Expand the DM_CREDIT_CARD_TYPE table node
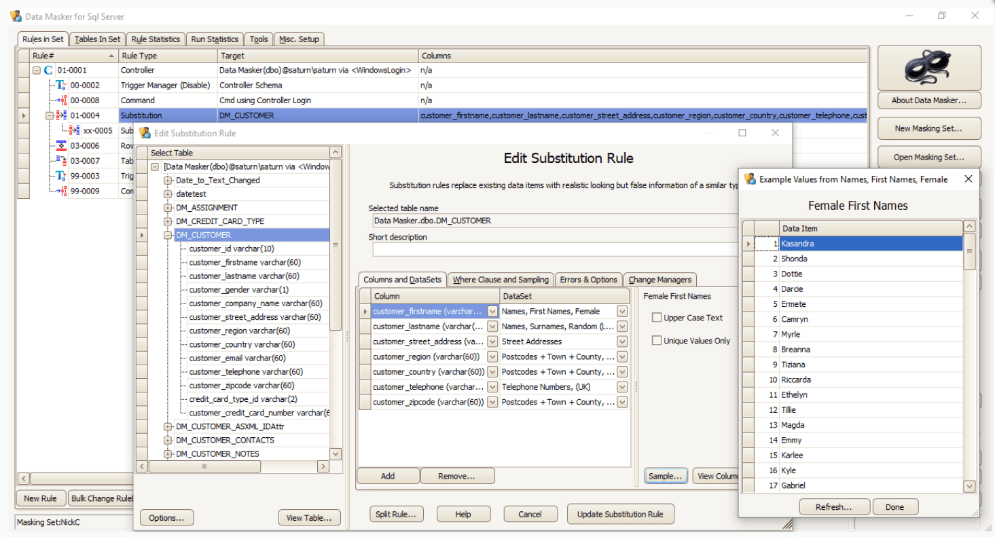 tap(168, 222)
